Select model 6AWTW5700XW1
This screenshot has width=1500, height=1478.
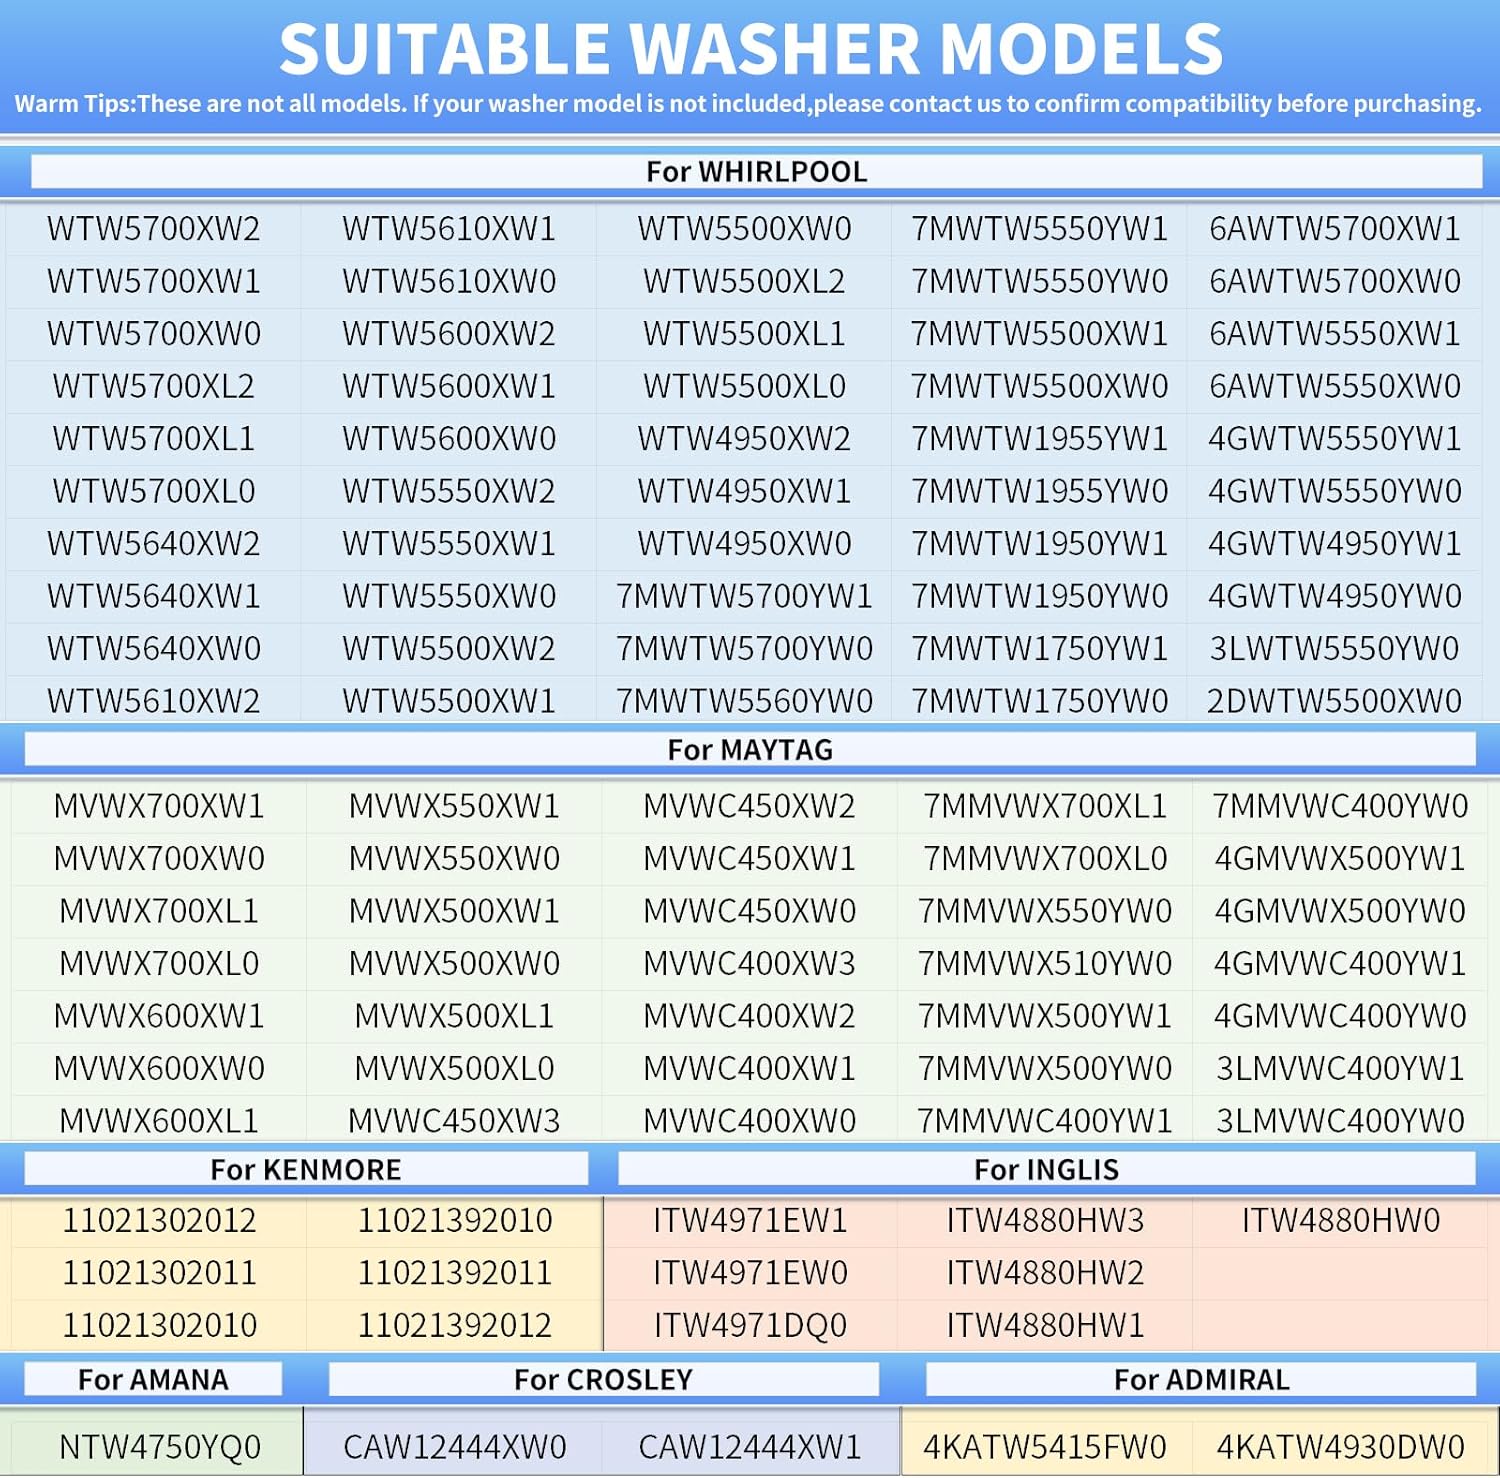[x=1335, y=229]
